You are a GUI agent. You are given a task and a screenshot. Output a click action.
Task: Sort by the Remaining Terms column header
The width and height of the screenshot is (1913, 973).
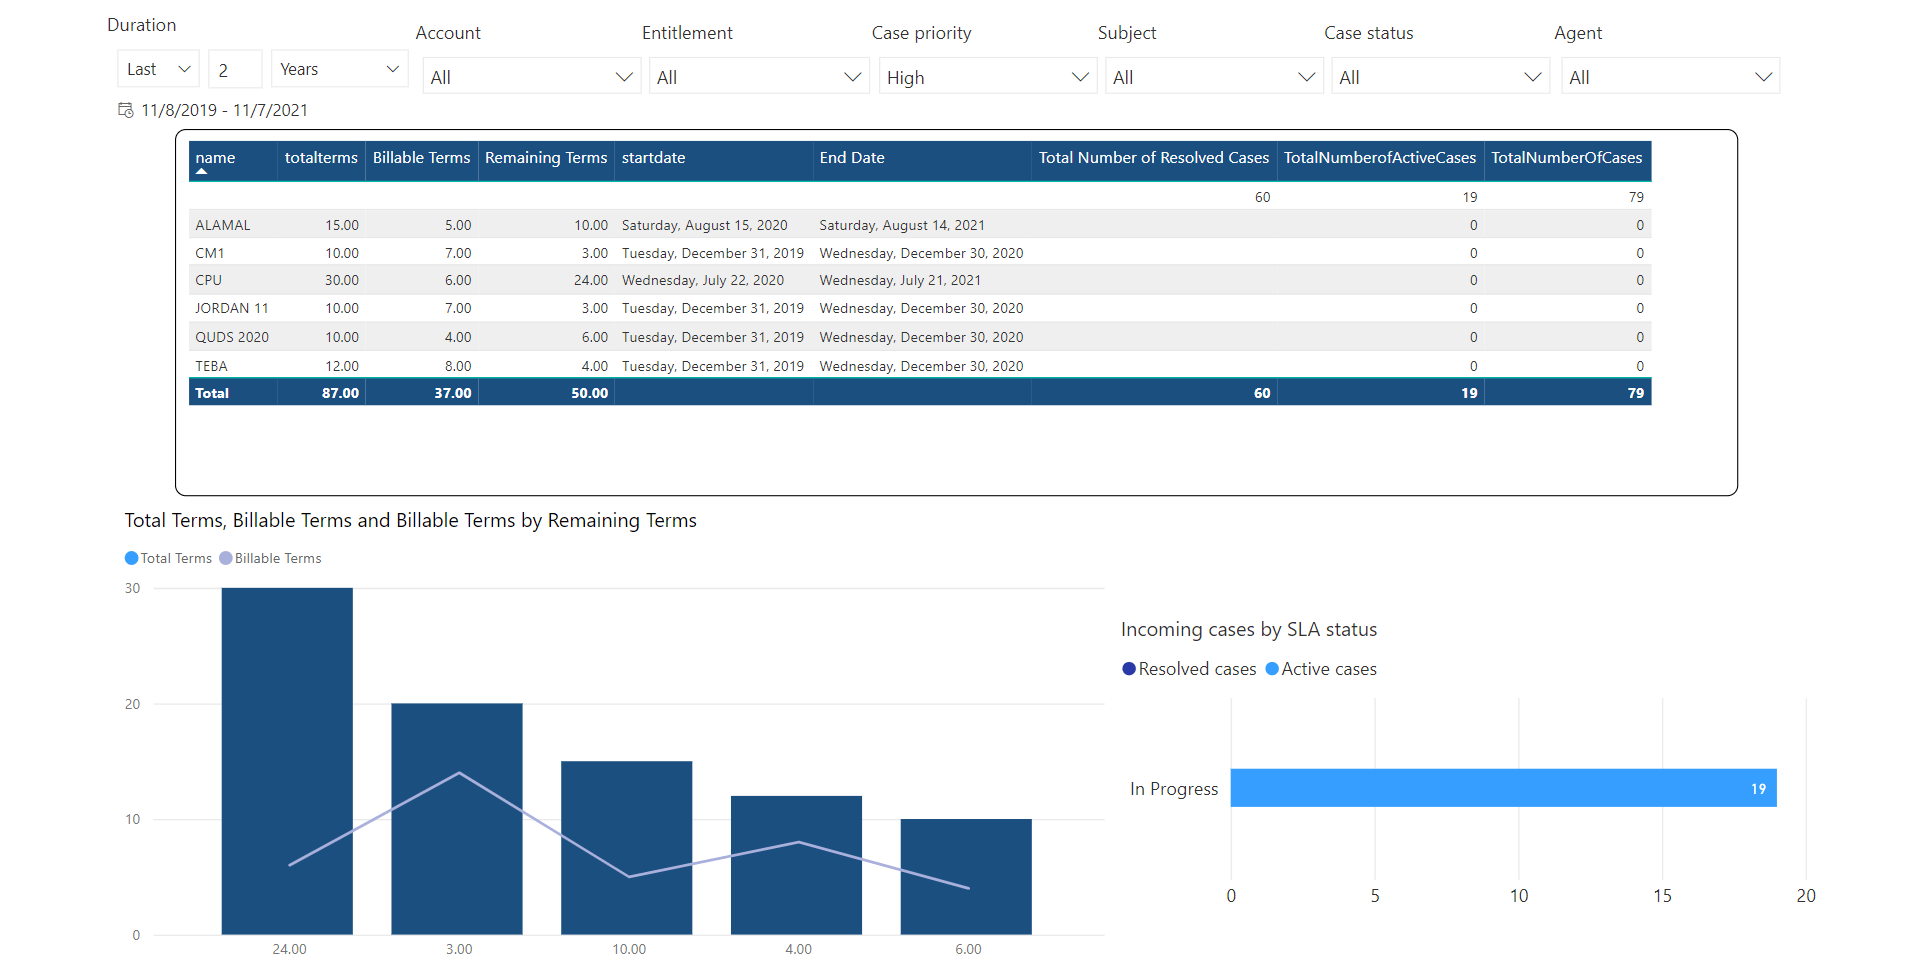[x=546, y=158]
